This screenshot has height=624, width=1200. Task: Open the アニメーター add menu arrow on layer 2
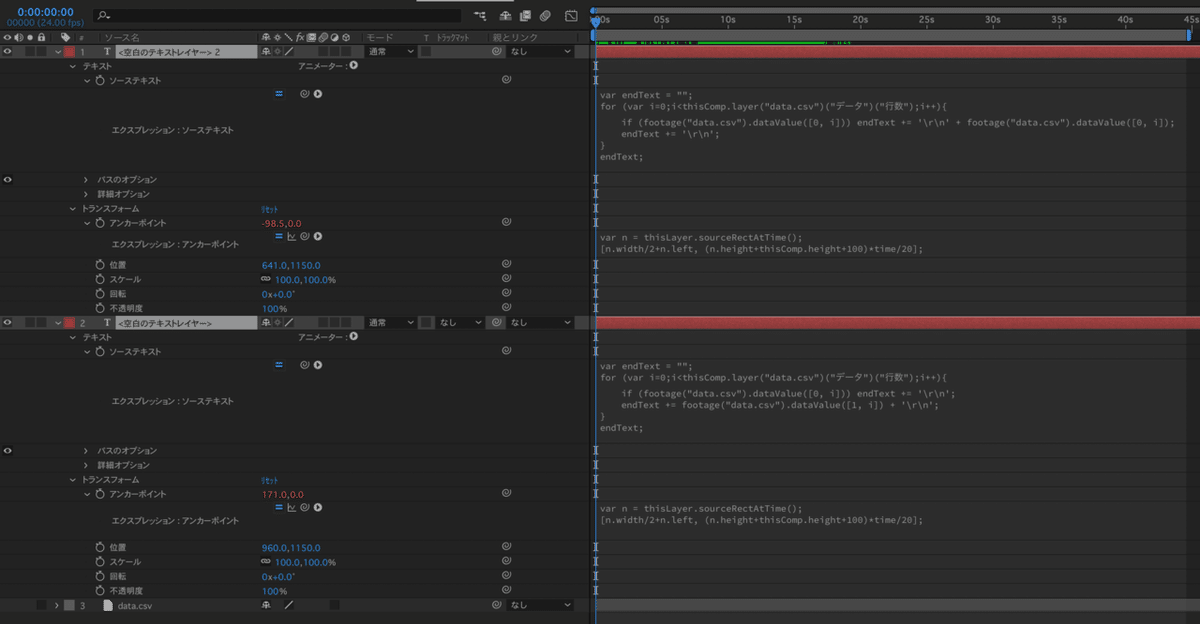(353, 337)
